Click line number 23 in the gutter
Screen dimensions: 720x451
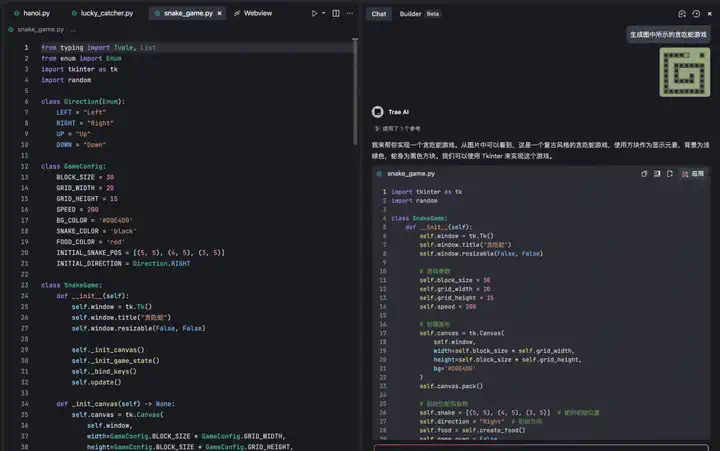click(24, 285)
